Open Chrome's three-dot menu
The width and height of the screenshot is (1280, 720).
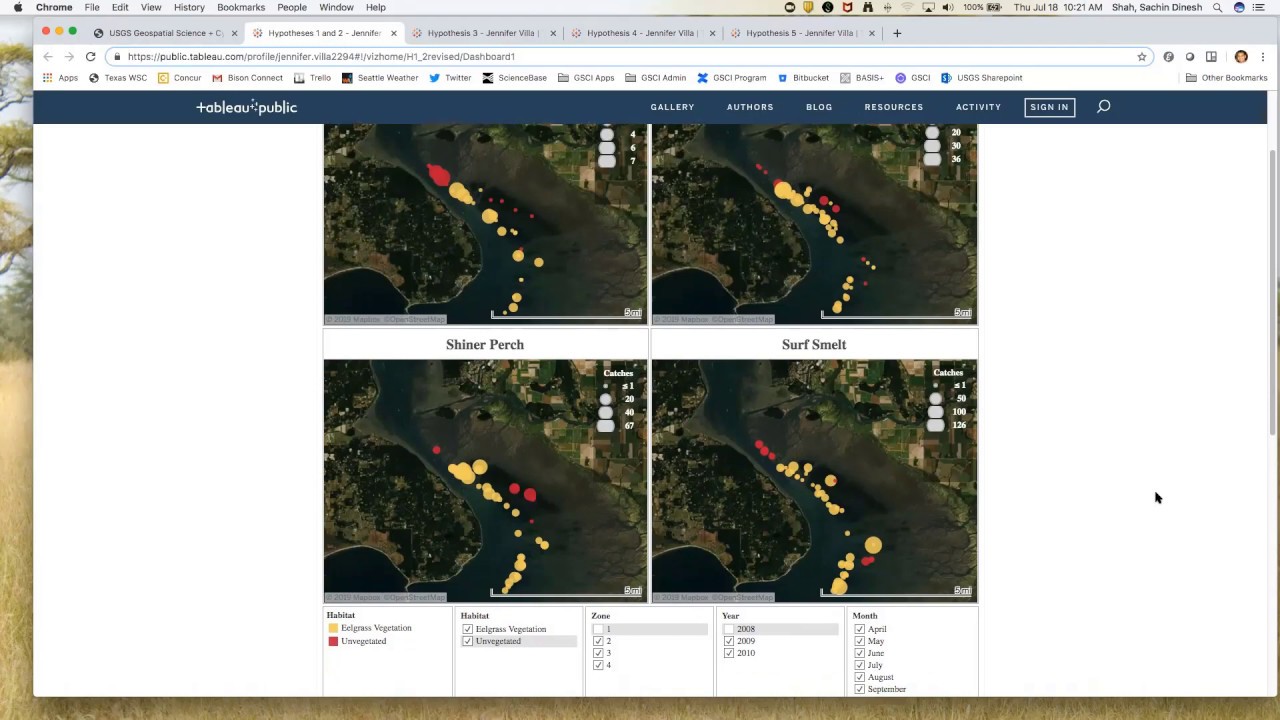[x=1263, y=57]
